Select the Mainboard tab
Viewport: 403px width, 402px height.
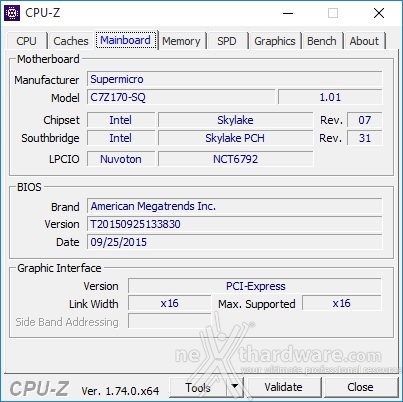tap(125, 40)
